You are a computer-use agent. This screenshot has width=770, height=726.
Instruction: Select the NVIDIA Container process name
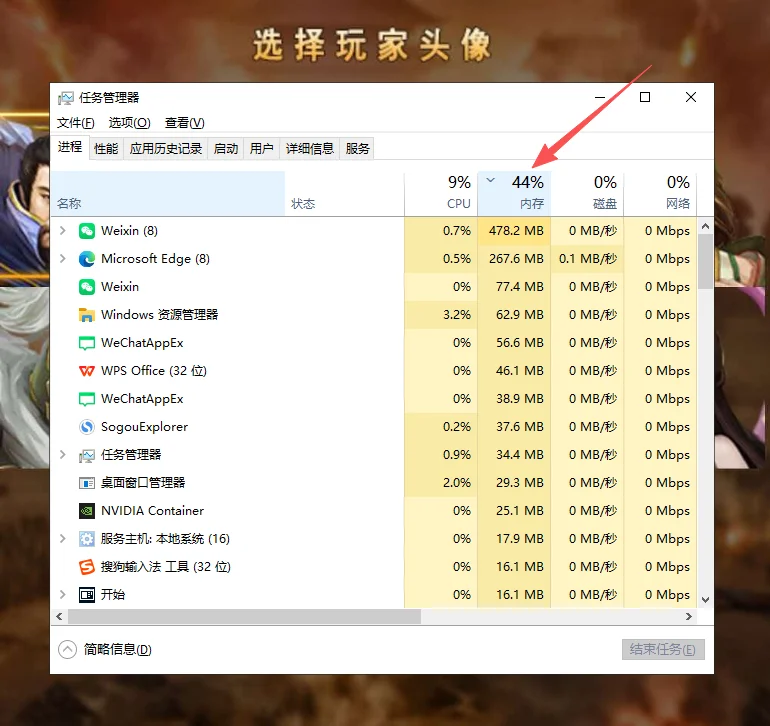point(152,511)
